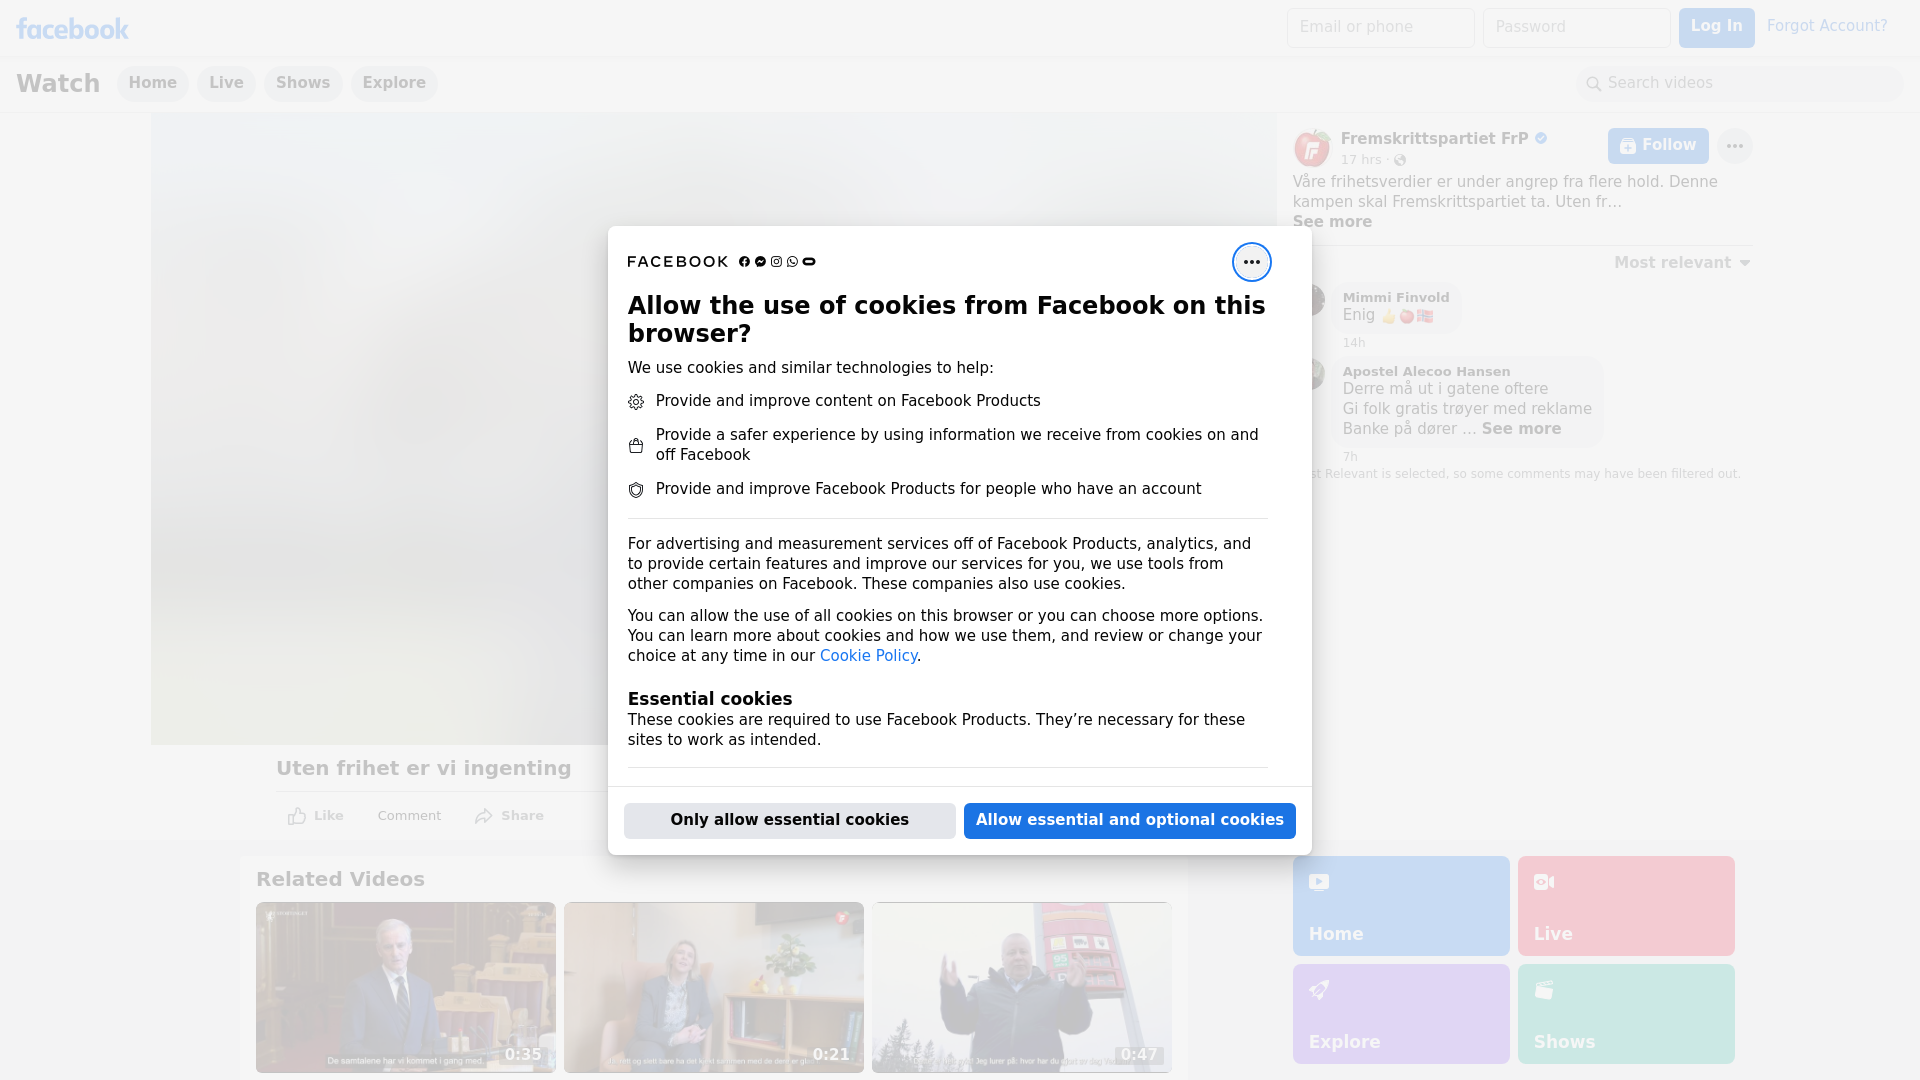Click Fremskrittspartiet FrP page name

(1434, 139)
